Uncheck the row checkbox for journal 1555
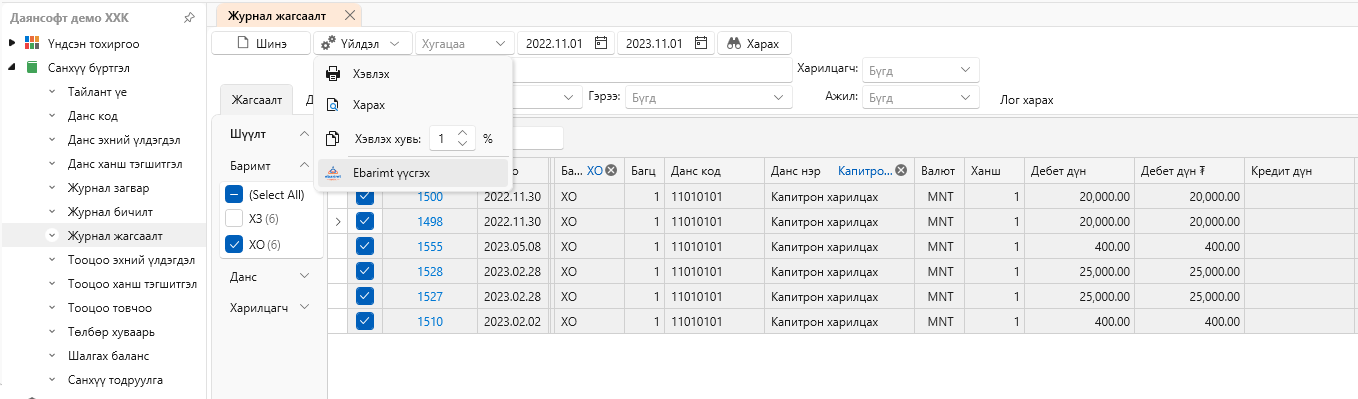The width and height of the screenshot is (1358, 399). coord(365,246)
